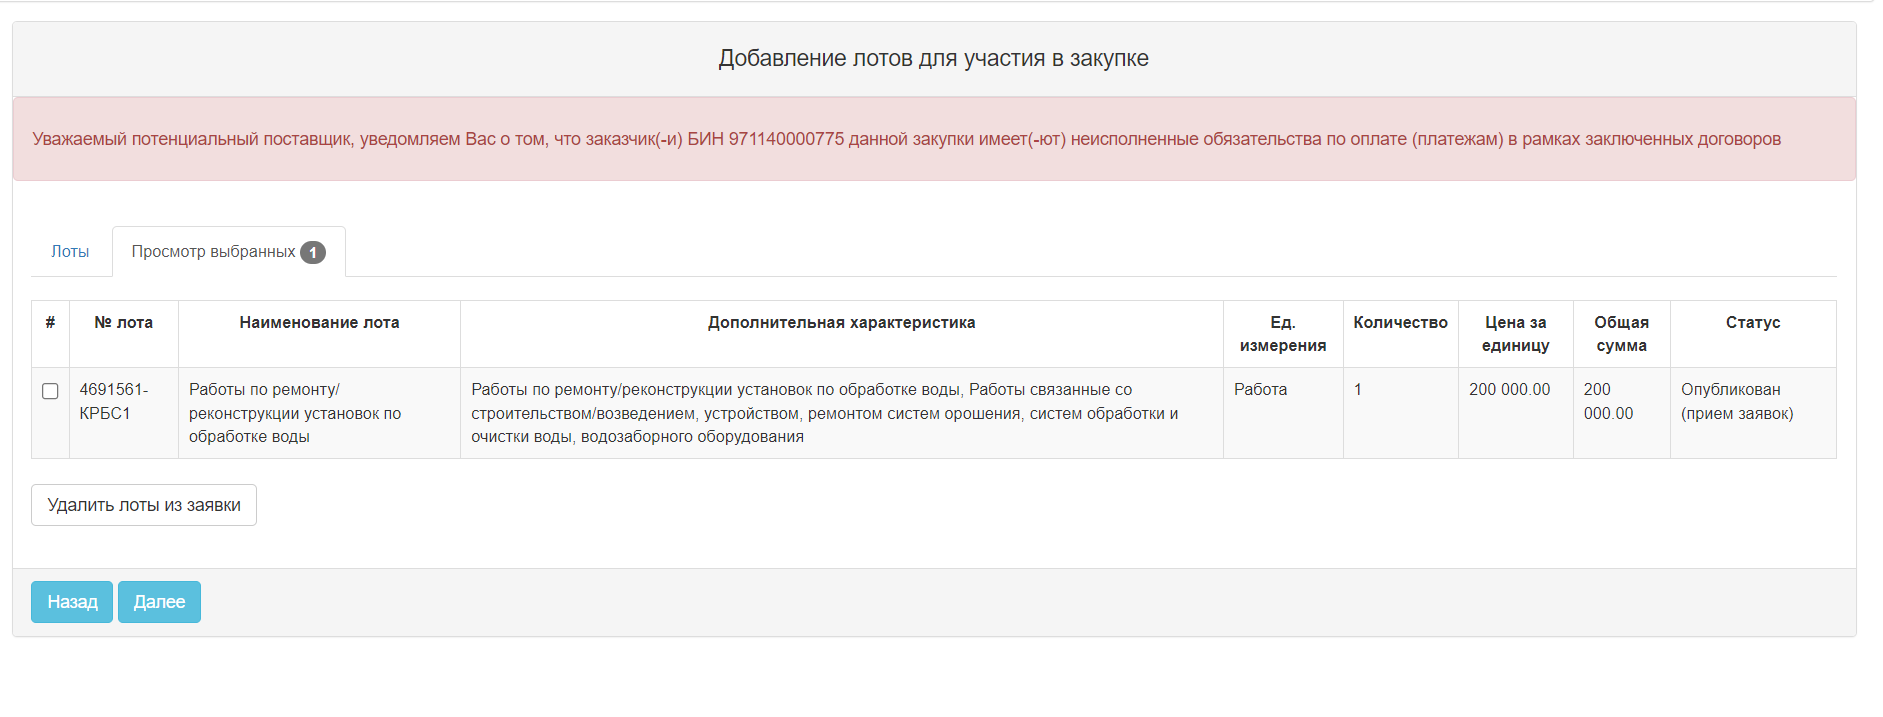This screenshot has width=1883, height=717.
Task: Click the Дополнительная характеристика column header
Action: (841, 323)
